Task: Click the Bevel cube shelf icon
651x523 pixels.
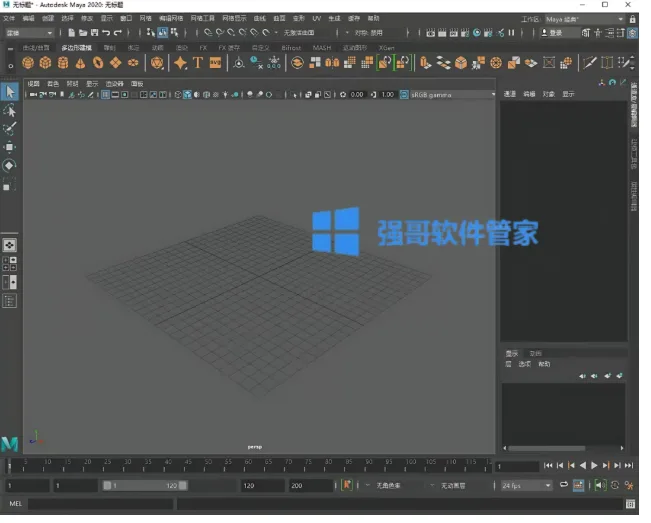Action: (461, 63)
